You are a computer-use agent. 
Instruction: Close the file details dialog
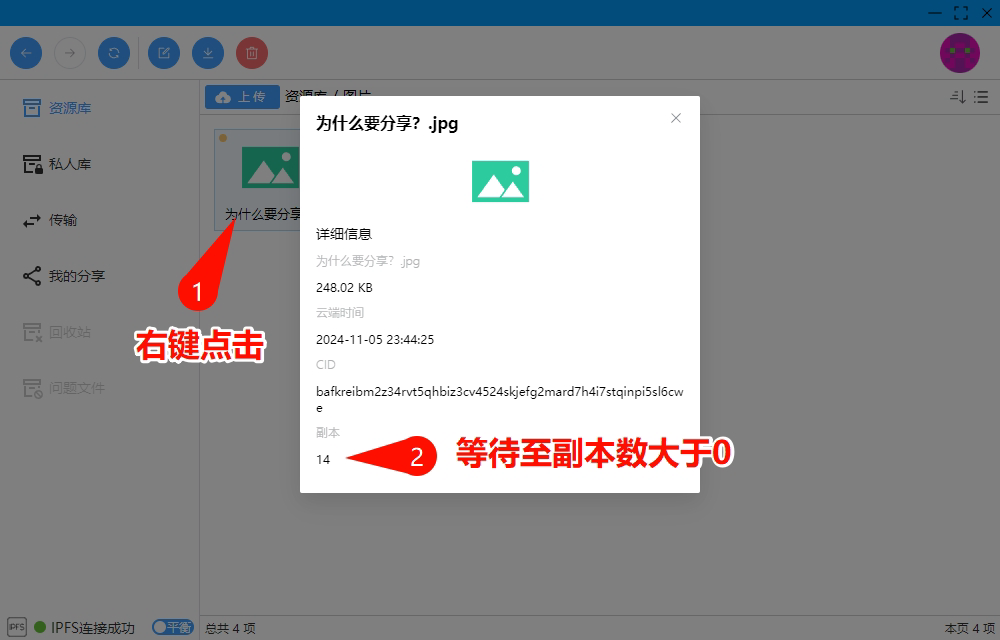676,118
